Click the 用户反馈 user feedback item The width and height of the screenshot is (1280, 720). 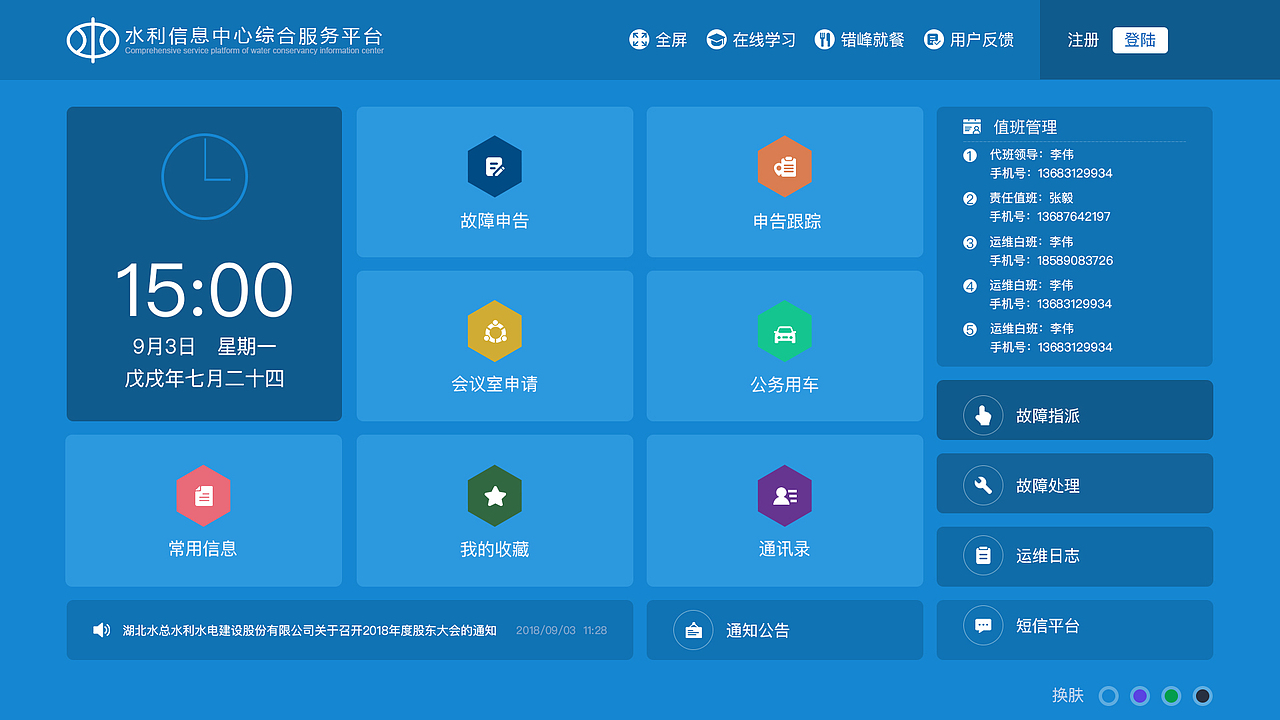point(968,40)
